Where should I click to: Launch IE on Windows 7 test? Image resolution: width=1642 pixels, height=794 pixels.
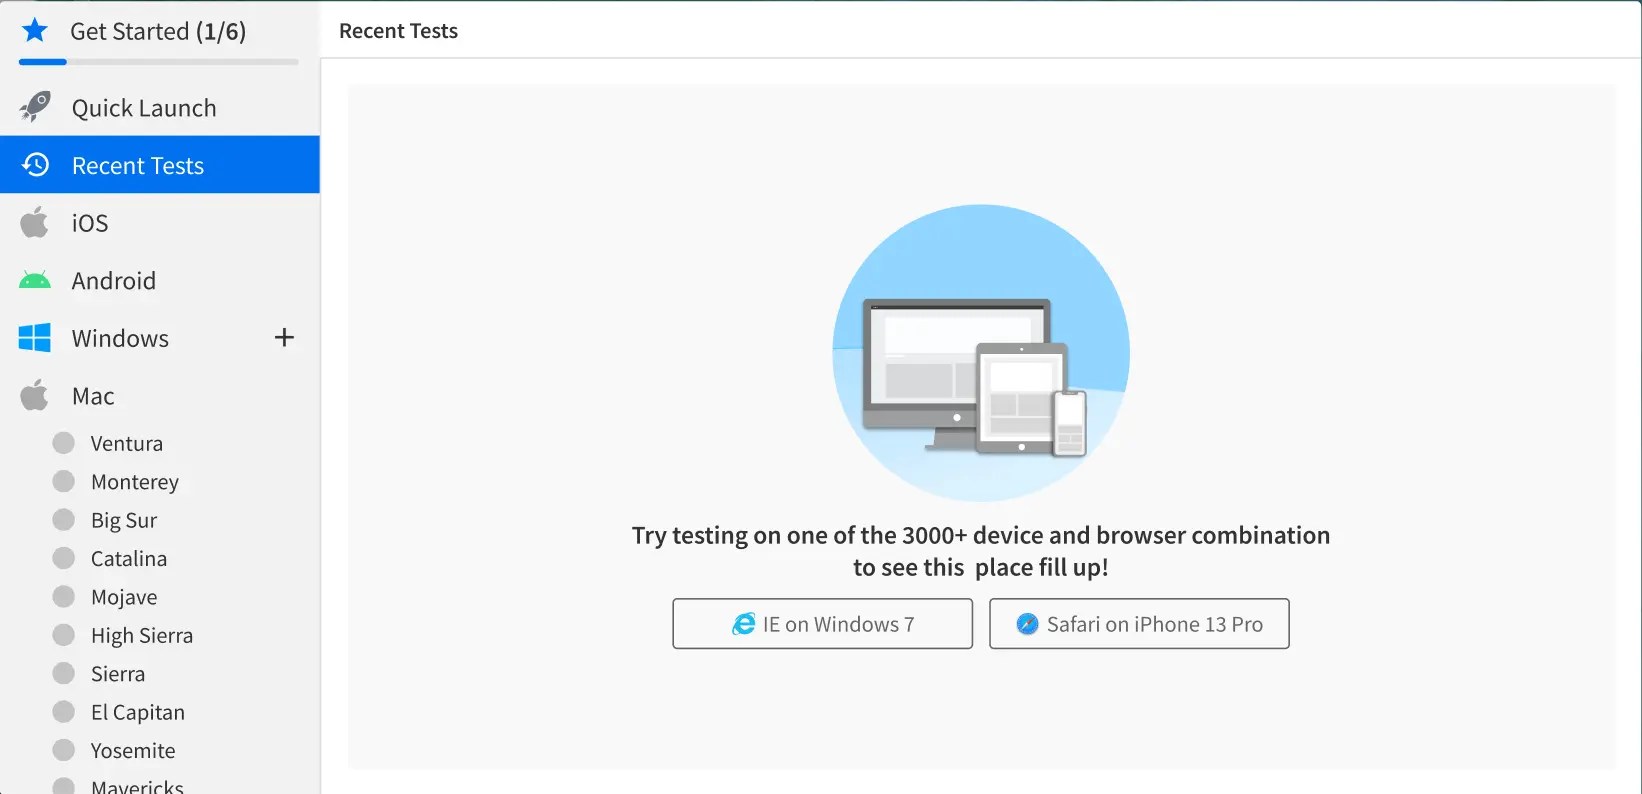pyautogui.click(x=822, y=624)
